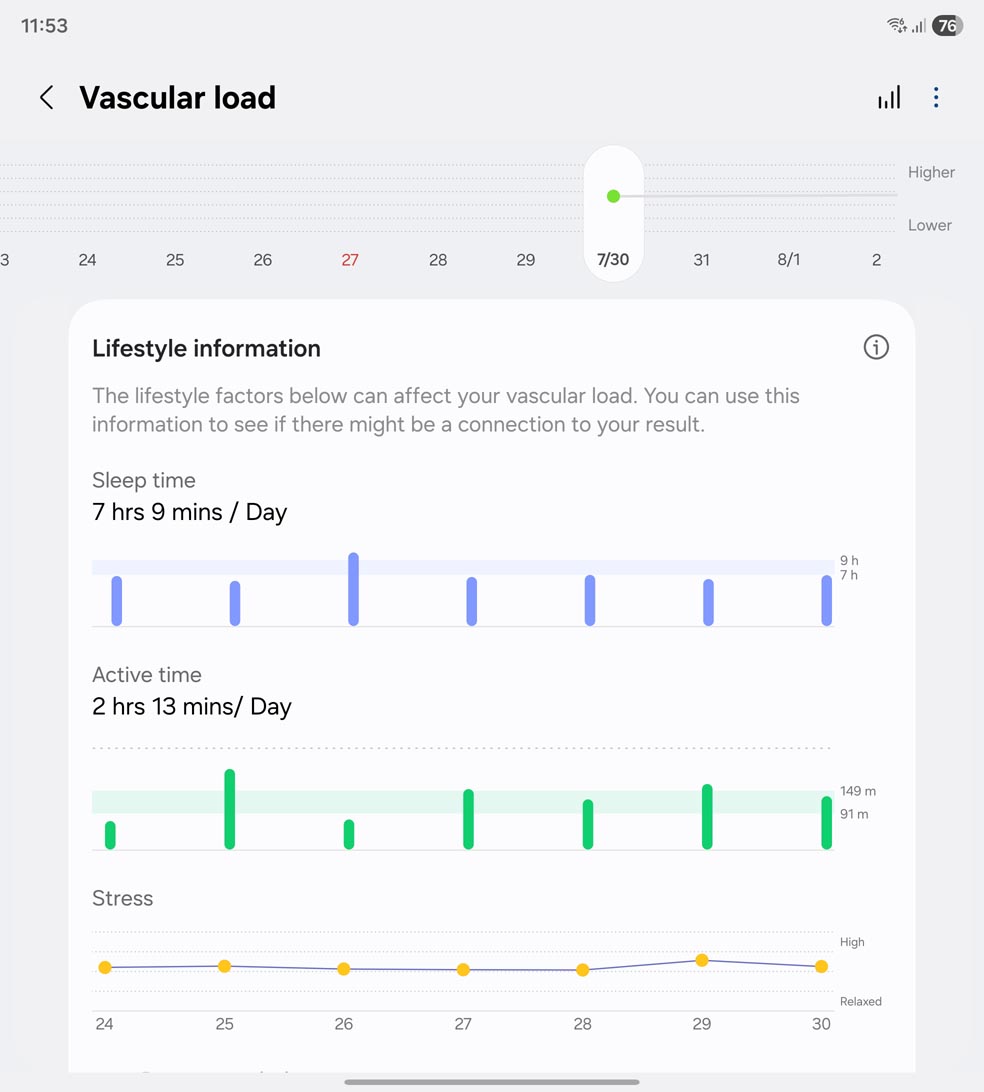Select date 8/1 on the timeline

[x=789, y=260]
